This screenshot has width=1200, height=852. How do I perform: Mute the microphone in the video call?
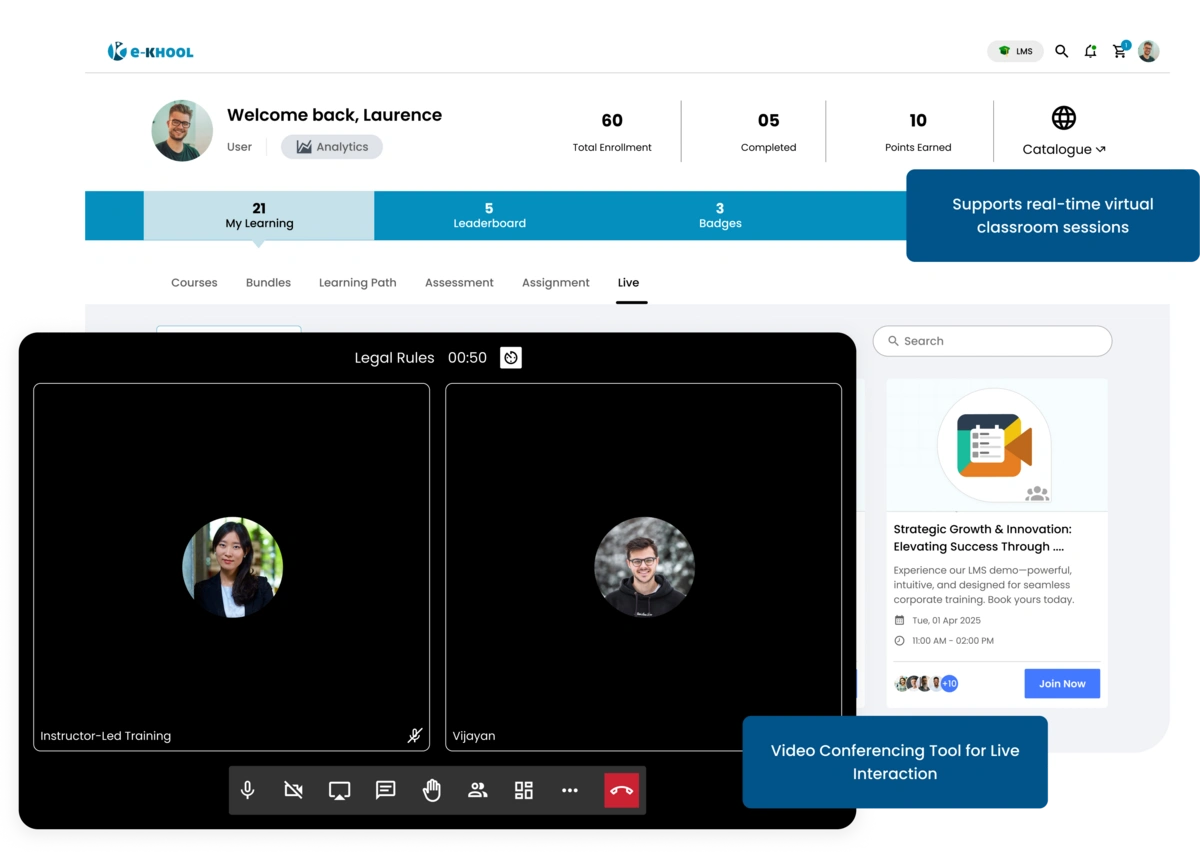pyautogui.click(x=247, y=790)
